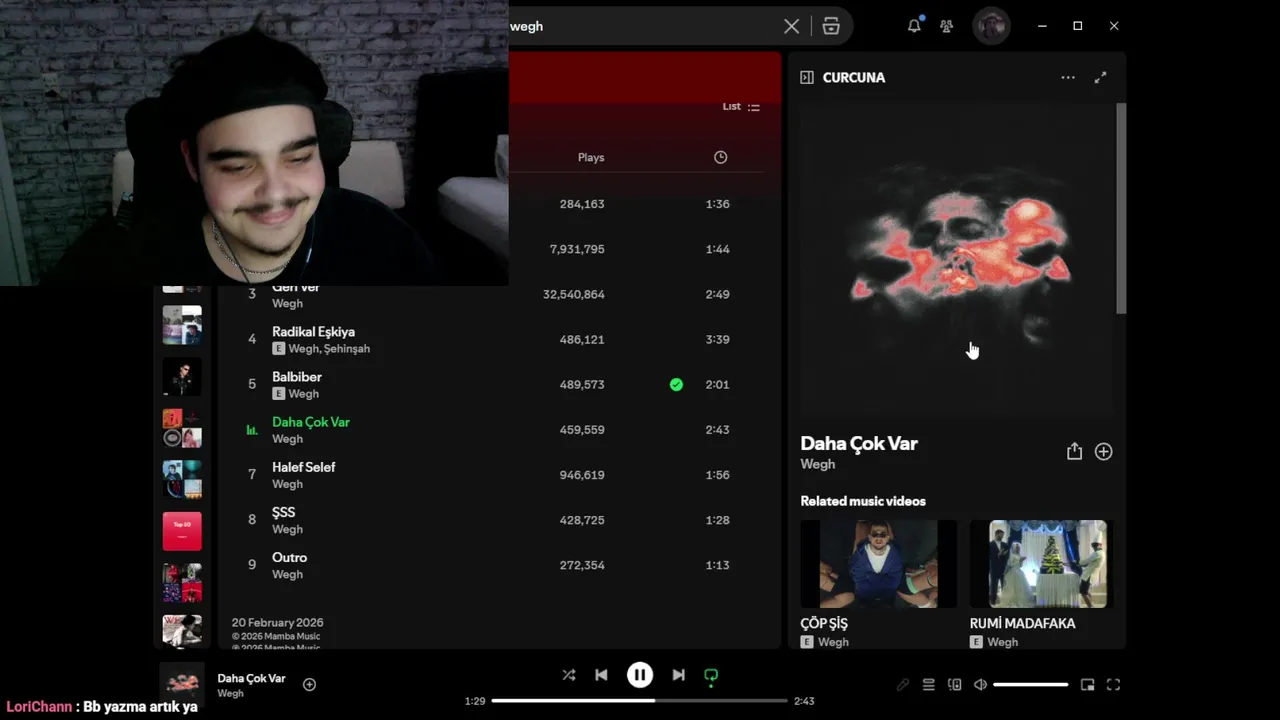Select duration 3:39 of Radikal Eşkiya
The height and width of the screenshot is (720, 1280).
(717, 339)
